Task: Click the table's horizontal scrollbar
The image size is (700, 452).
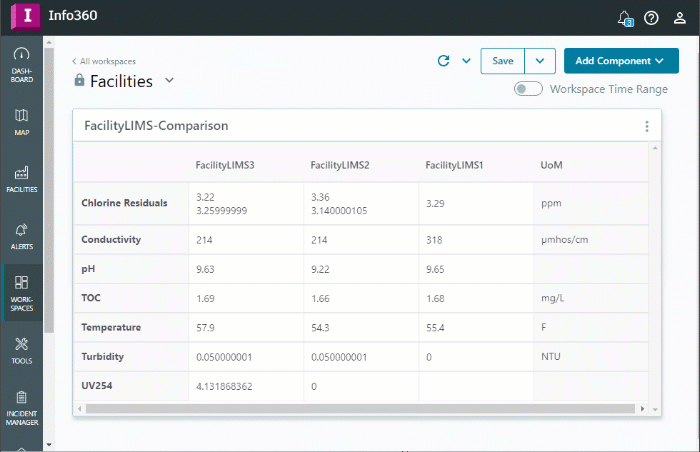Action: (x=360, y=408)
